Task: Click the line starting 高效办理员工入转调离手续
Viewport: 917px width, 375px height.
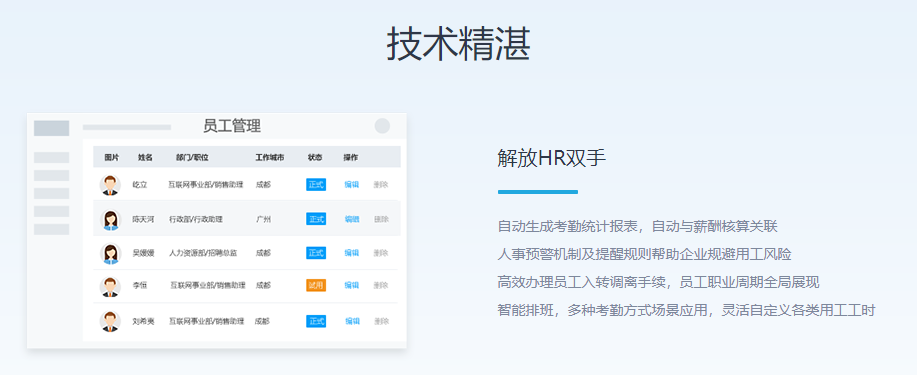Action: click(659, 283)
